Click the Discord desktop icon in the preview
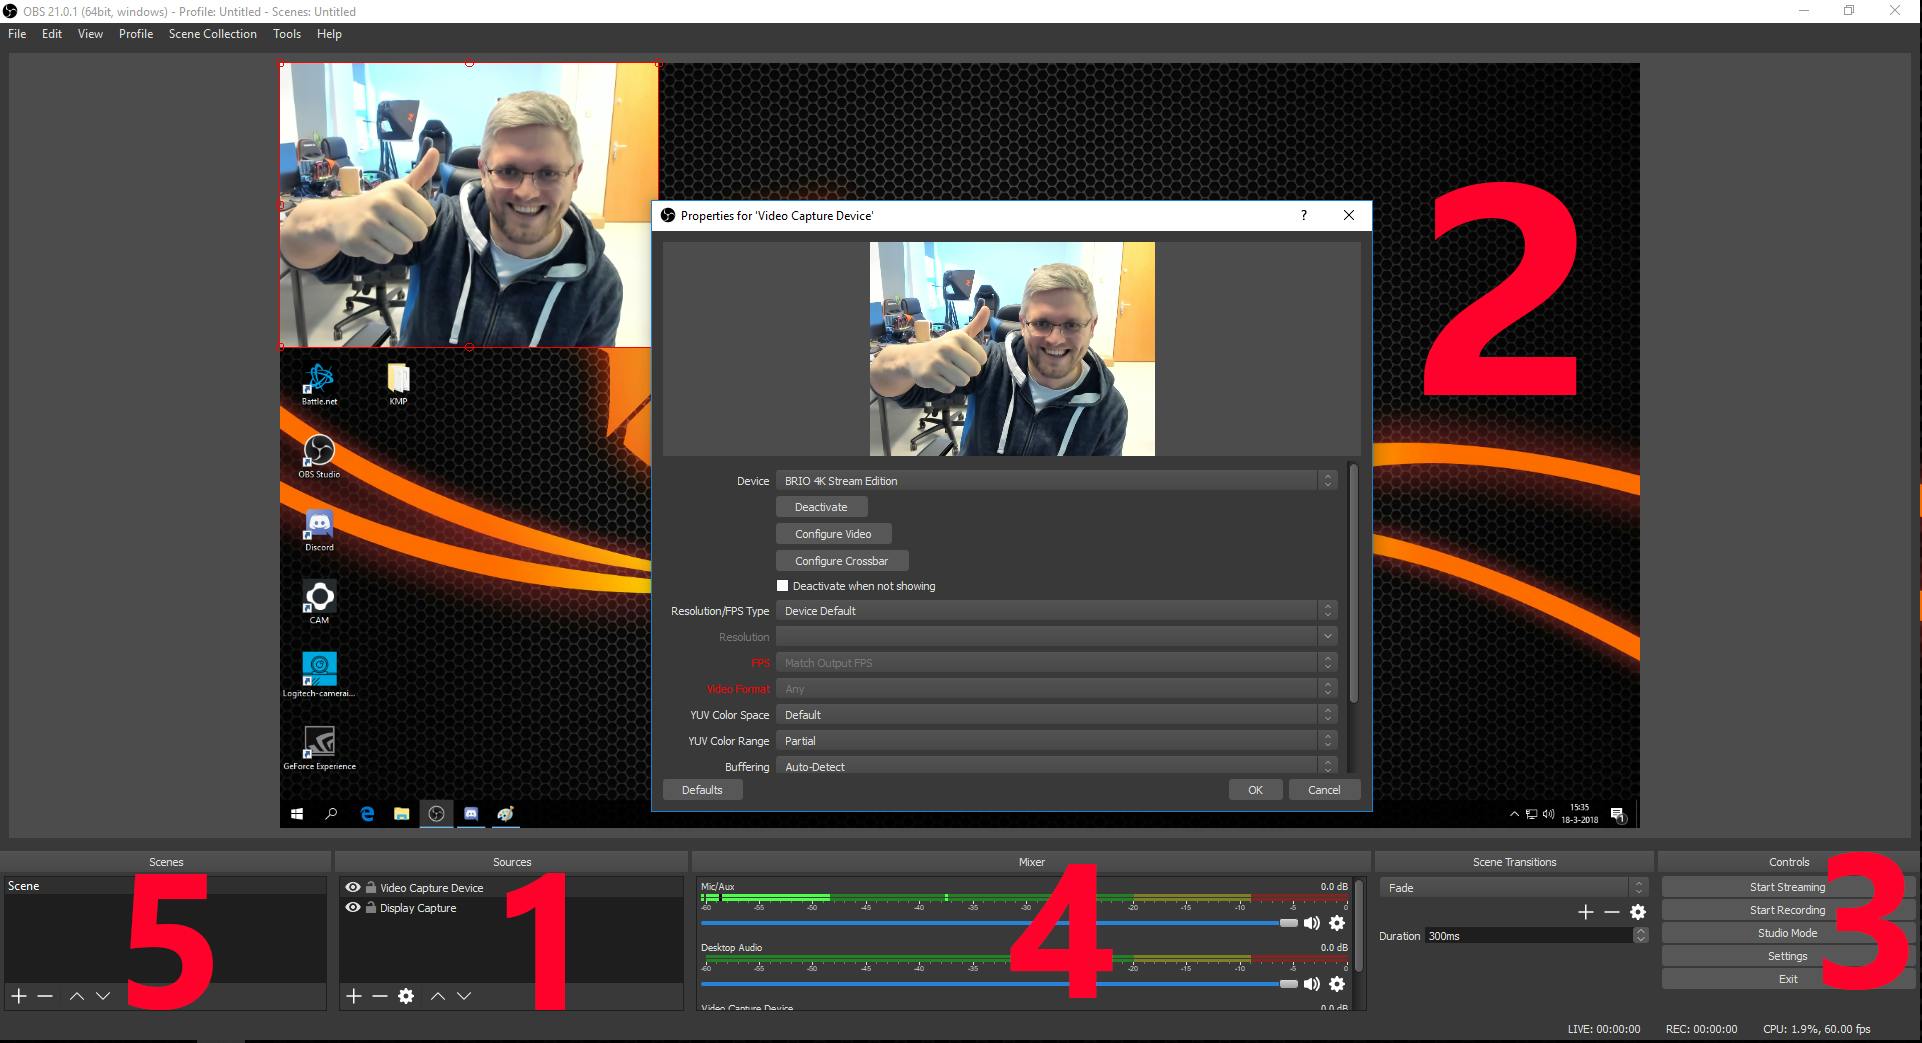 (x=319, y=529)
